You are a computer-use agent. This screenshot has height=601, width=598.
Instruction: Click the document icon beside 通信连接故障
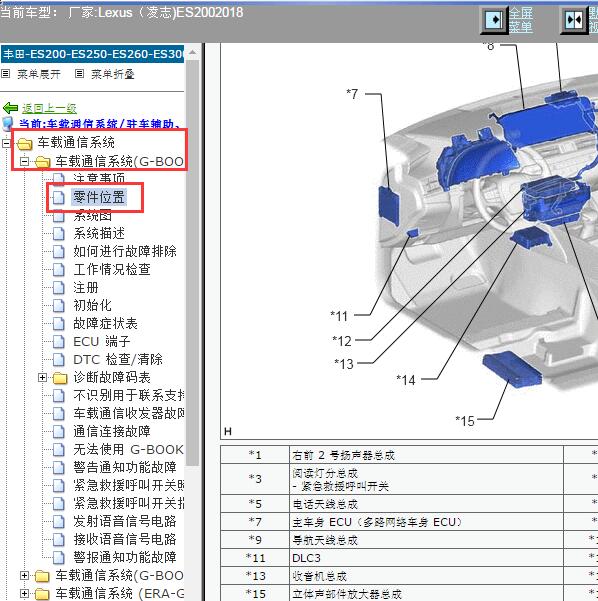tap(58, 432)
